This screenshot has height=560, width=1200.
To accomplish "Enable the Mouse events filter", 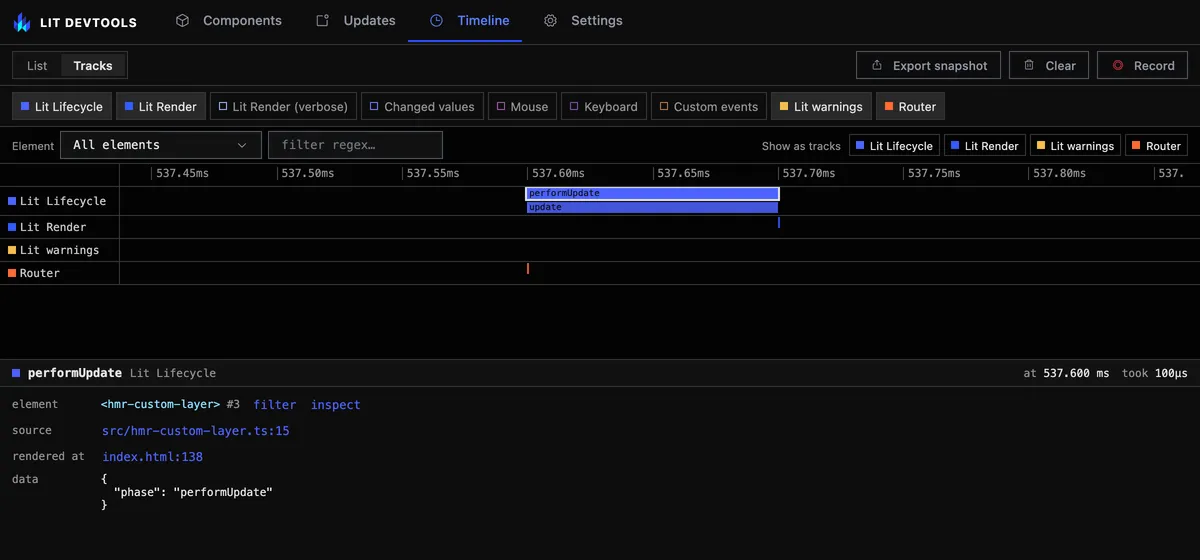I will coord(522,106).
